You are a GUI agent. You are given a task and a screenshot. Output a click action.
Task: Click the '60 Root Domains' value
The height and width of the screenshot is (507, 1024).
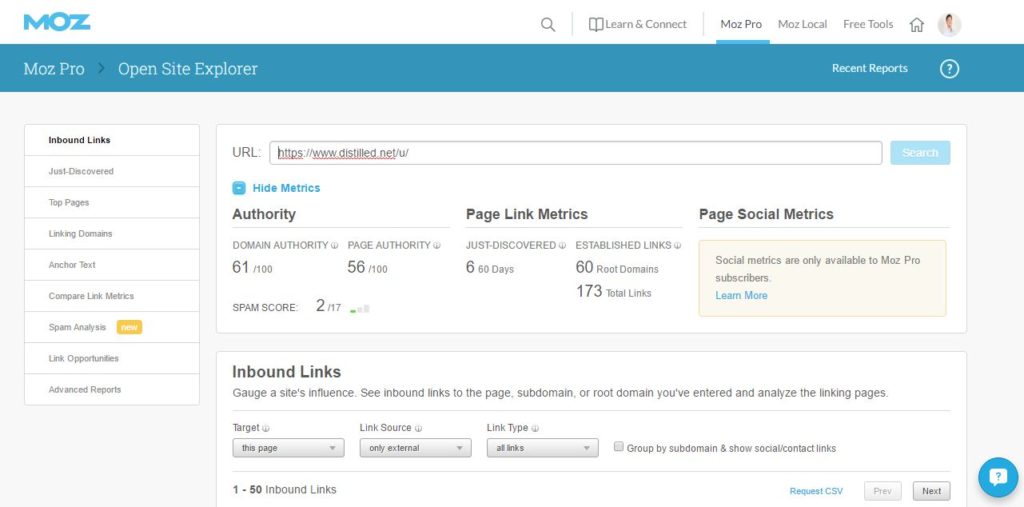(x=617, y=268)
